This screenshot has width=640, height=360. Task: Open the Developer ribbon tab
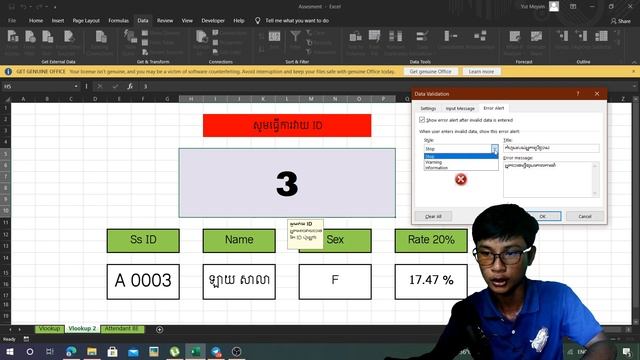(x=213, y=20)
